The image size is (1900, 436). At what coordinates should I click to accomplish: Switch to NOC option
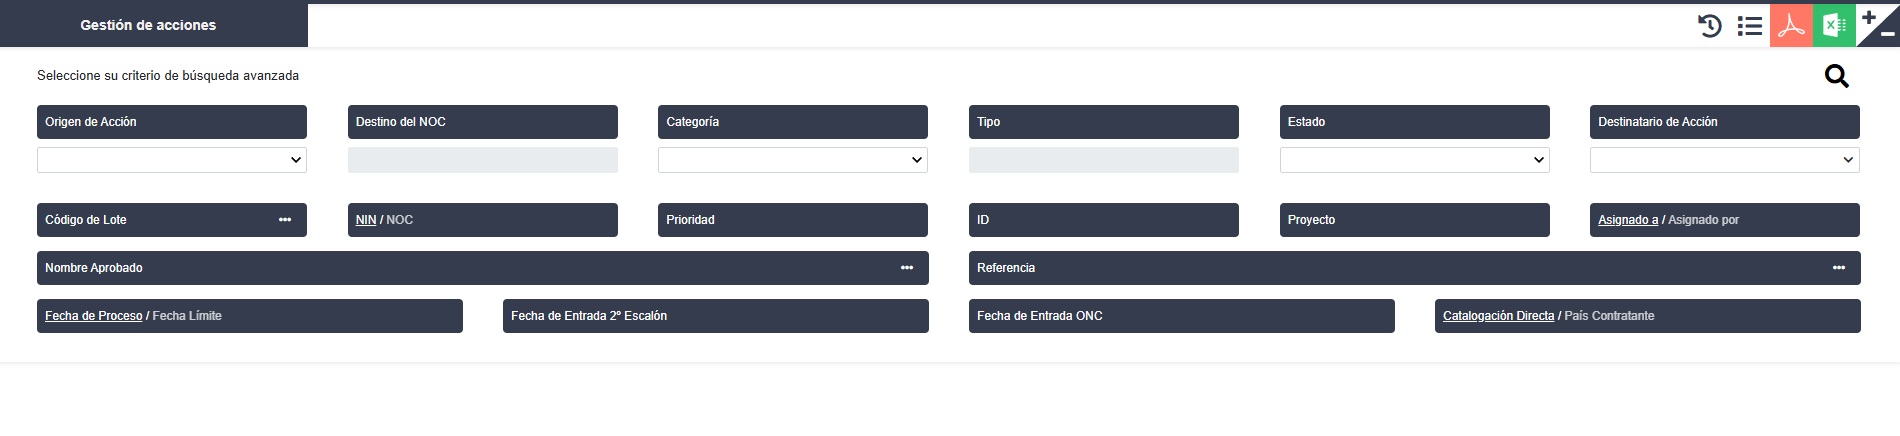(399, 220)
